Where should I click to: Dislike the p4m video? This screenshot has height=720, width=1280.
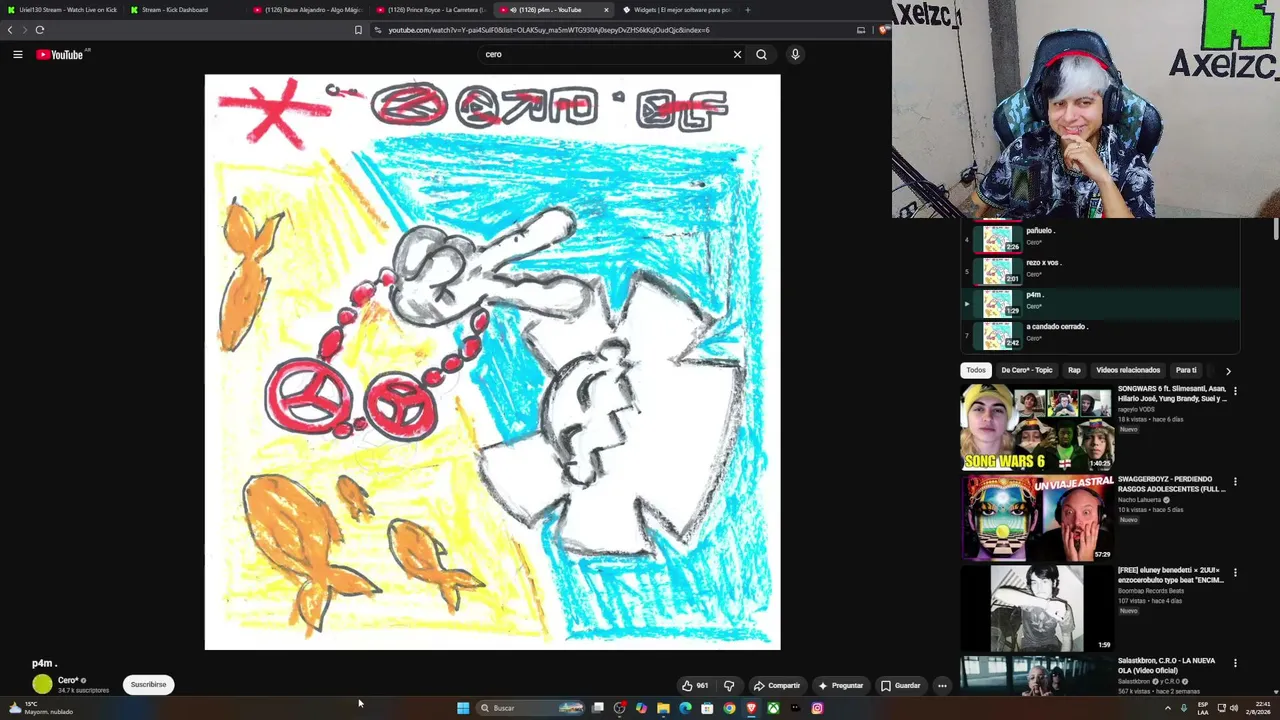(x=729, y=685)
